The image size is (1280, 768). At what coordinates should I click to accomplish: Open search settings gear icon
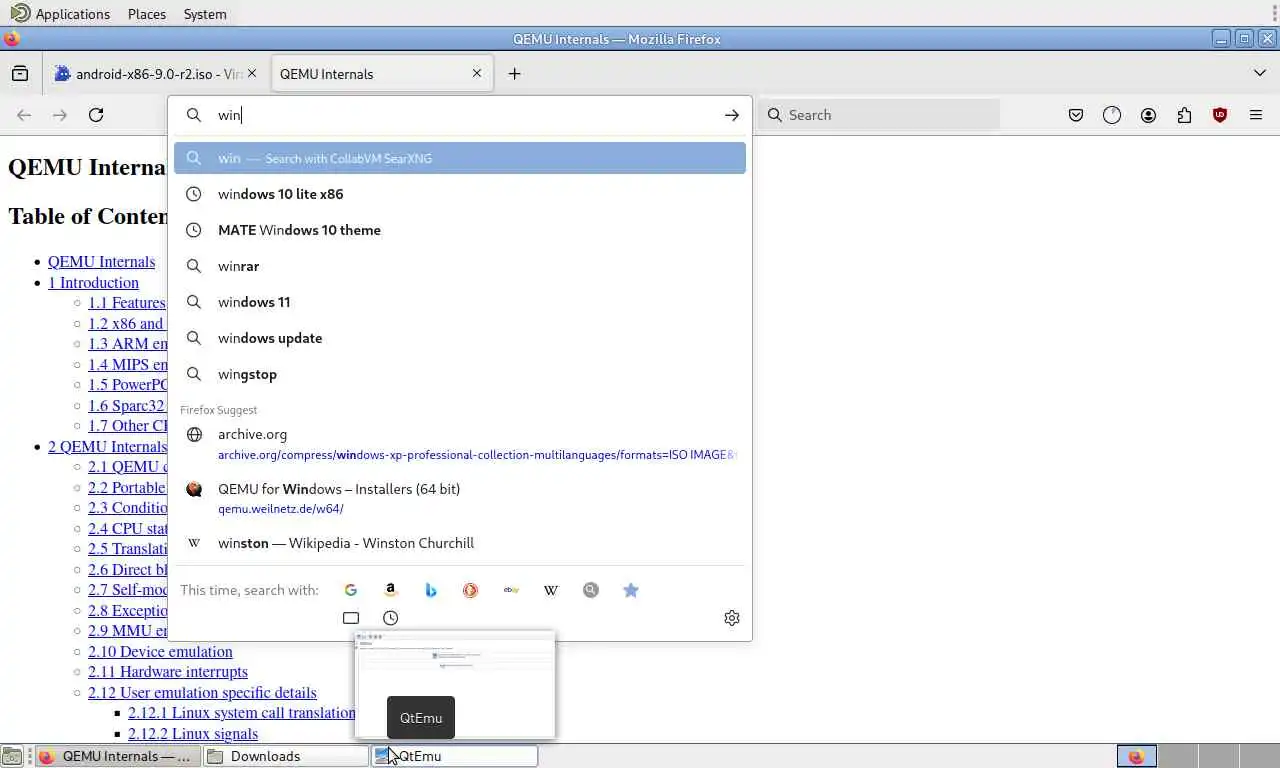coord(732,618)
